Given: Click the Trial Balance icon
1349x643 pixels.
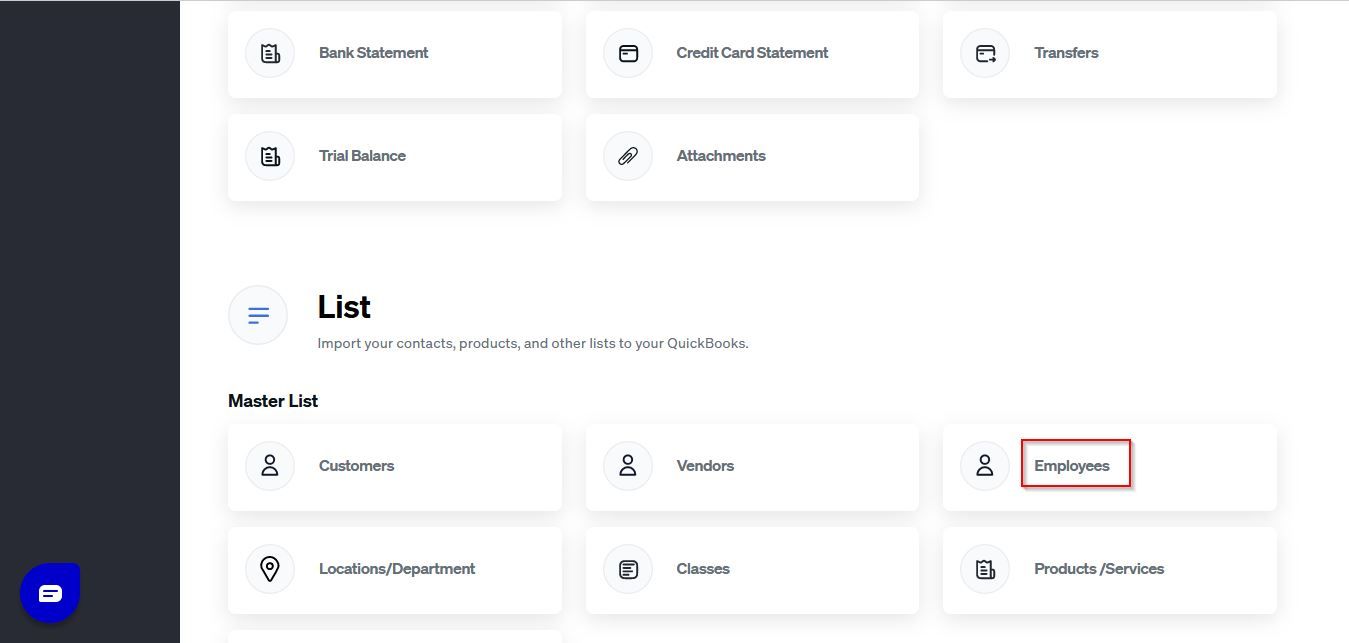Looking at the screenshot, I should point(270,156).
